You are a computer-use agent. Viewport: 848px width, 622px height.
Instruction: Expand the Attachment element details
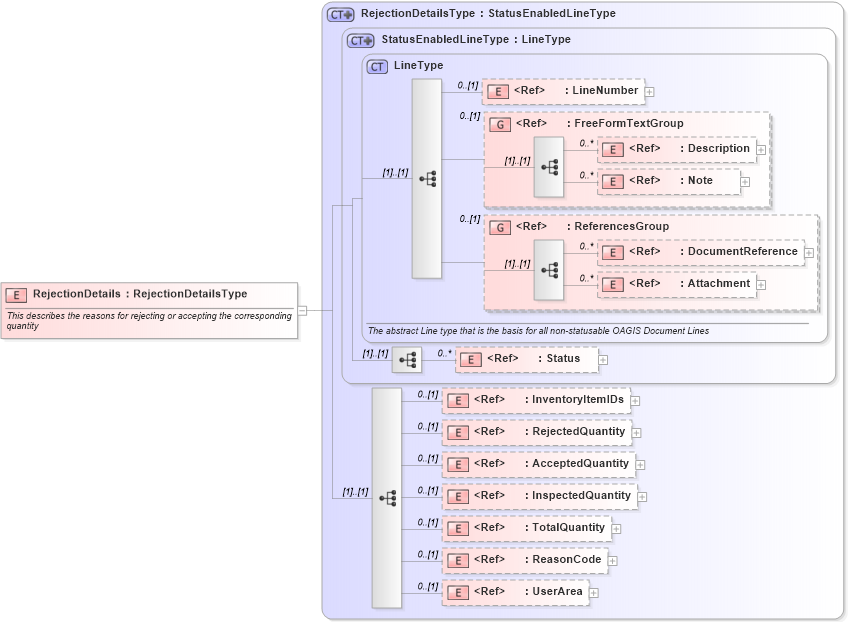[x=762, y=284]
